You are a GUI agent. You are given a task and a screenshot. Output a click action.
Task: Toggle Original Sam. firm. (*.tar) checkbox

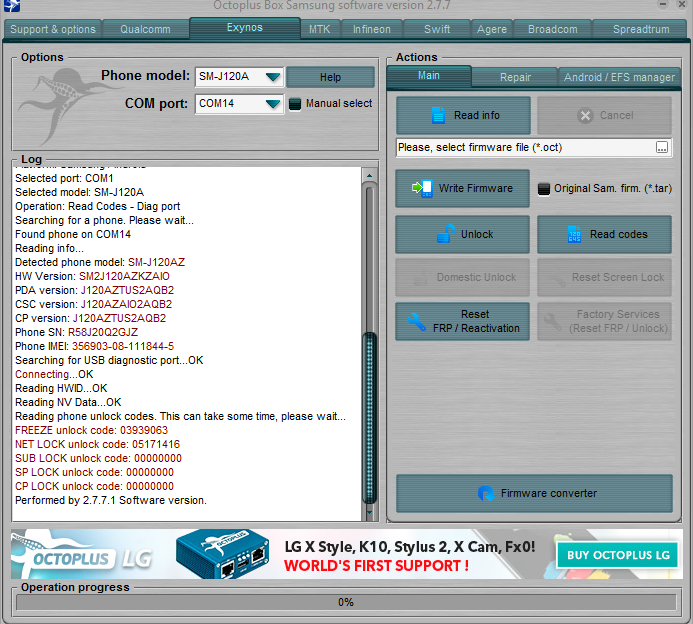[544, 189]
